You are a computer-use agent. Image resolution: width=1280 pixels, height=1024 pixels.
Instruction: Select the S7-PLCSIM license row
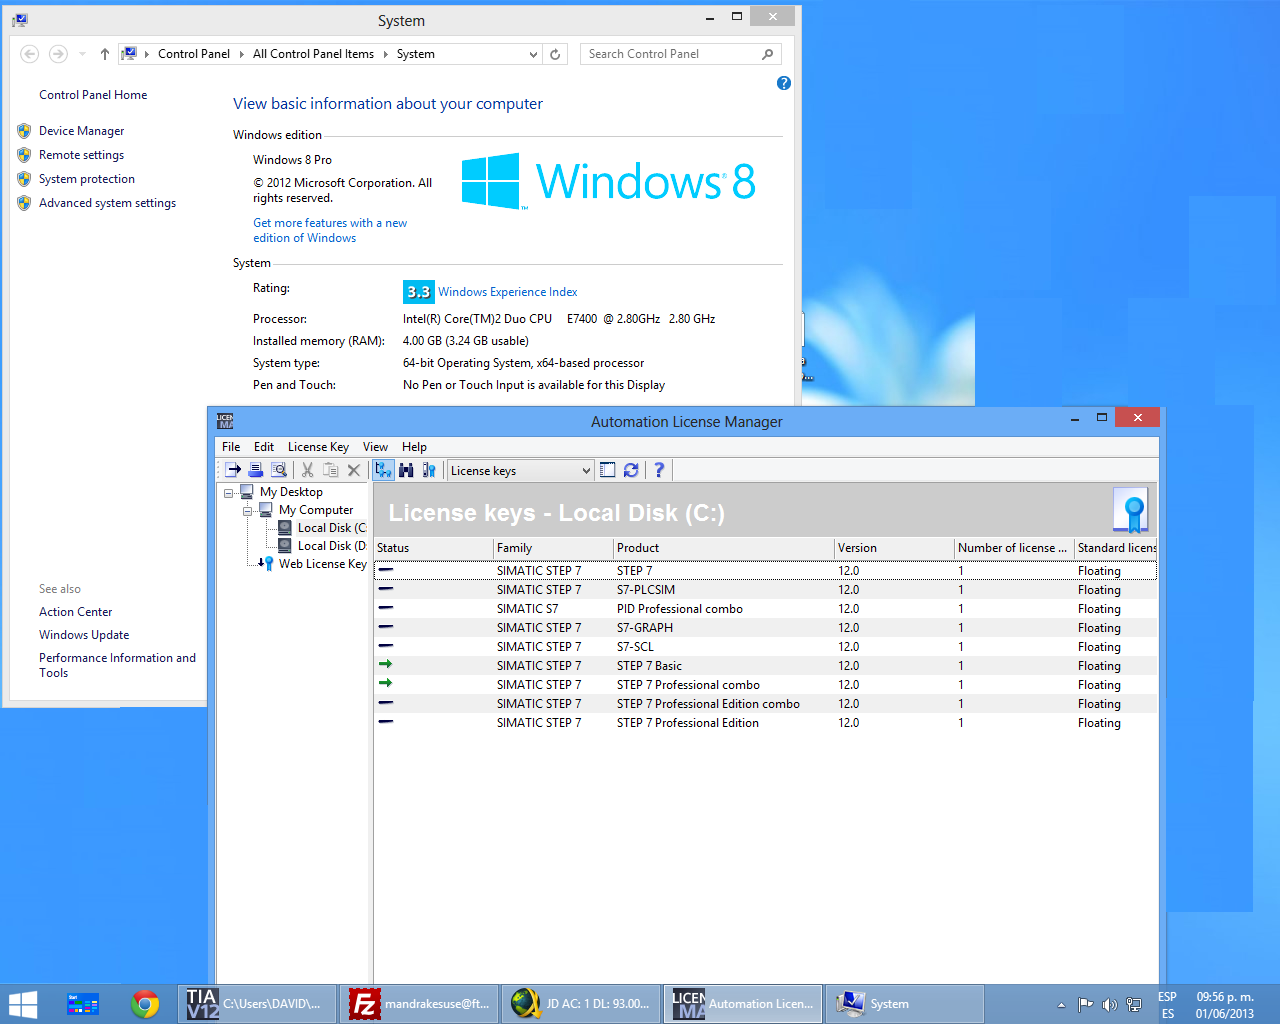[765, 590]
